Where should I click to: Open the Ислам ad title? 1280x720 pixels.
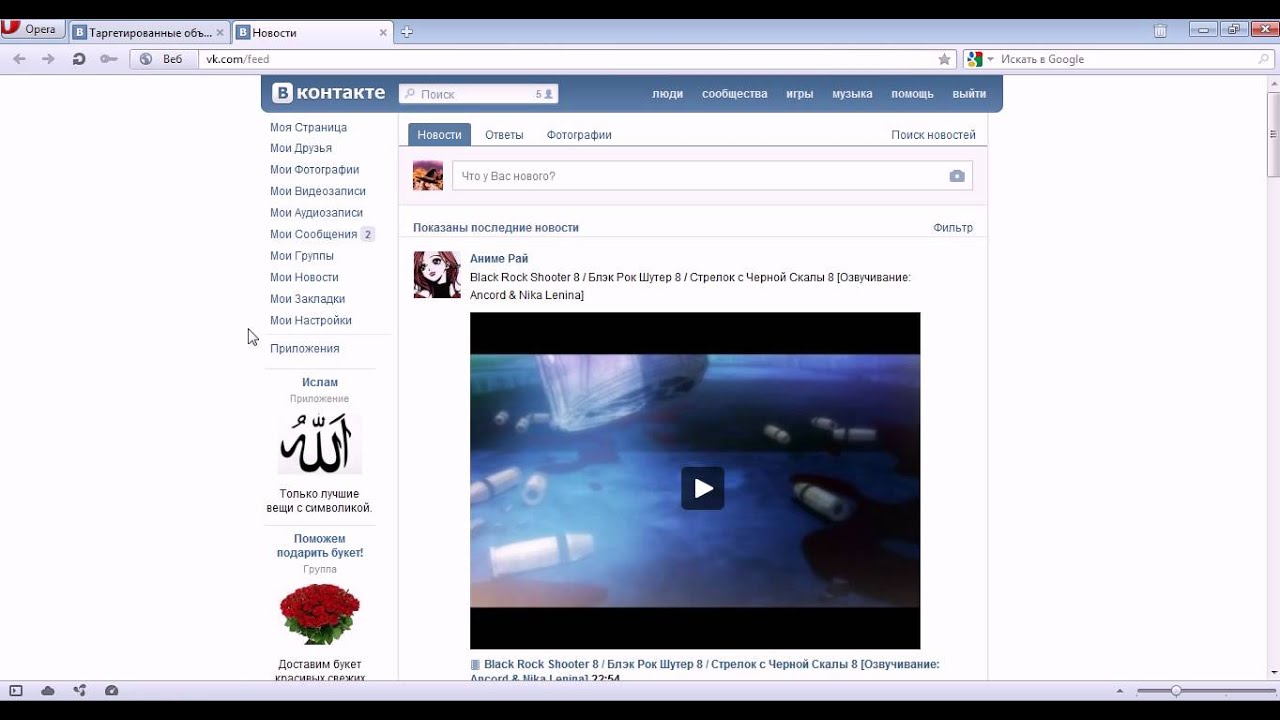pos(320,382)
